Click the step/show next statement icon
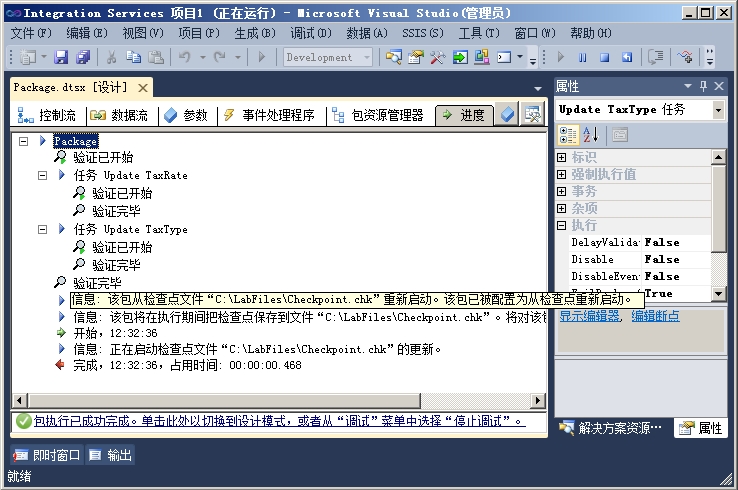 pyautogui.click(x=656, y=57)
